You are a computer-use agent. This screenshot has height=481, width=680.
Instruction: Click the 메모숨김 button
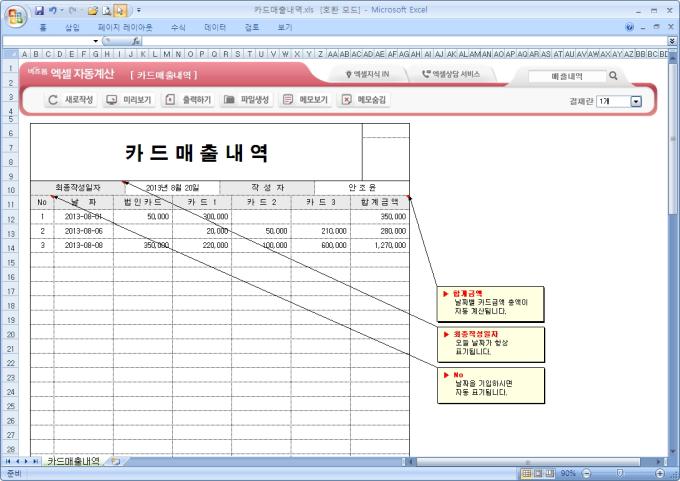[x=364, y=100]
